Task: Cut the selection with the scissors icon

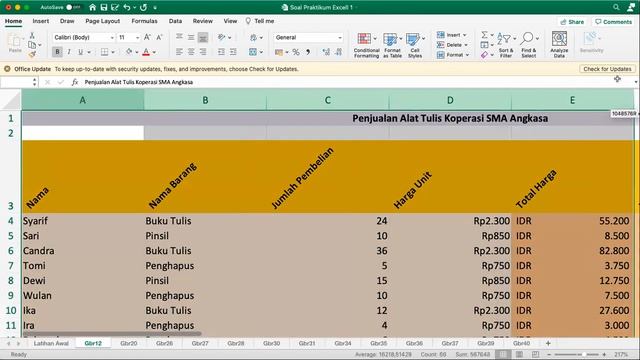Action: [x=32, y=36]
